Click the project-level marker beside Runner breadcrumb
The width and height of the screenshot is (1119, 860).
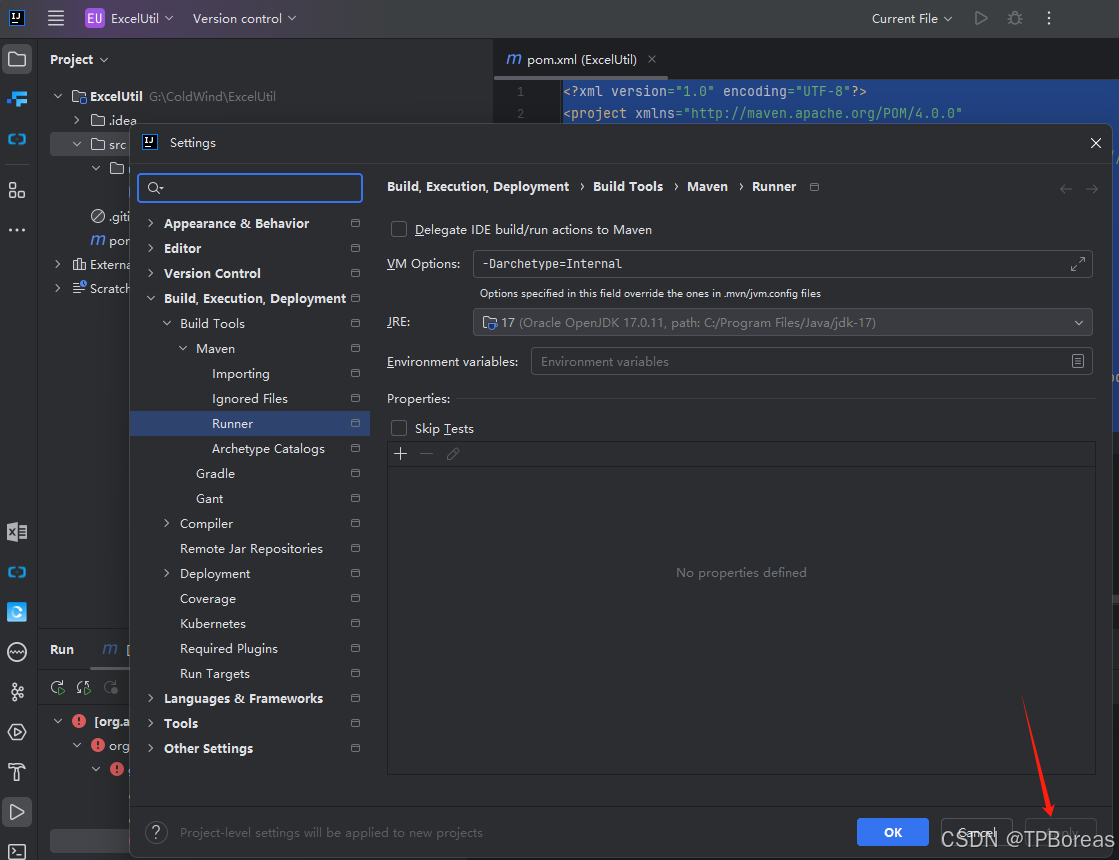pyautogui.click(x=814, y=187)
